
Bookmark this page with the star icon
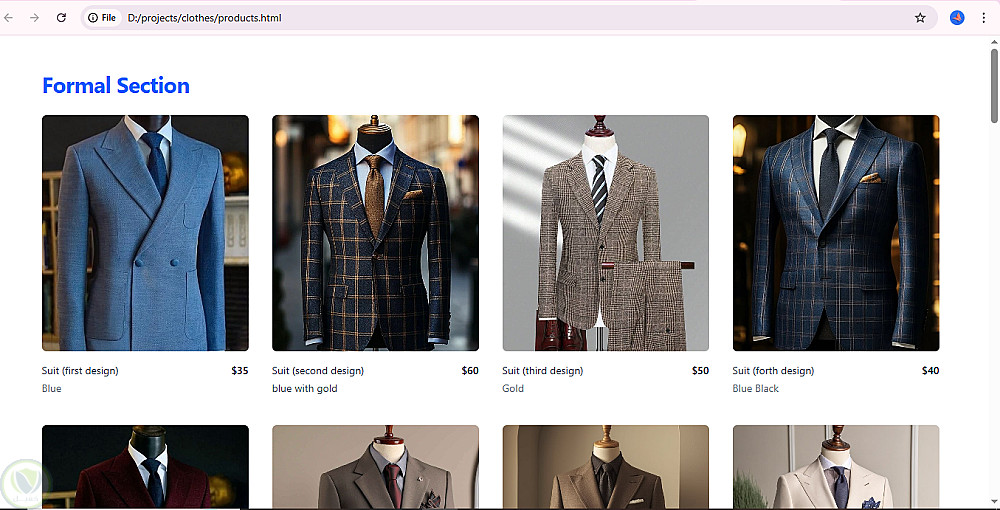pos(920,18)
